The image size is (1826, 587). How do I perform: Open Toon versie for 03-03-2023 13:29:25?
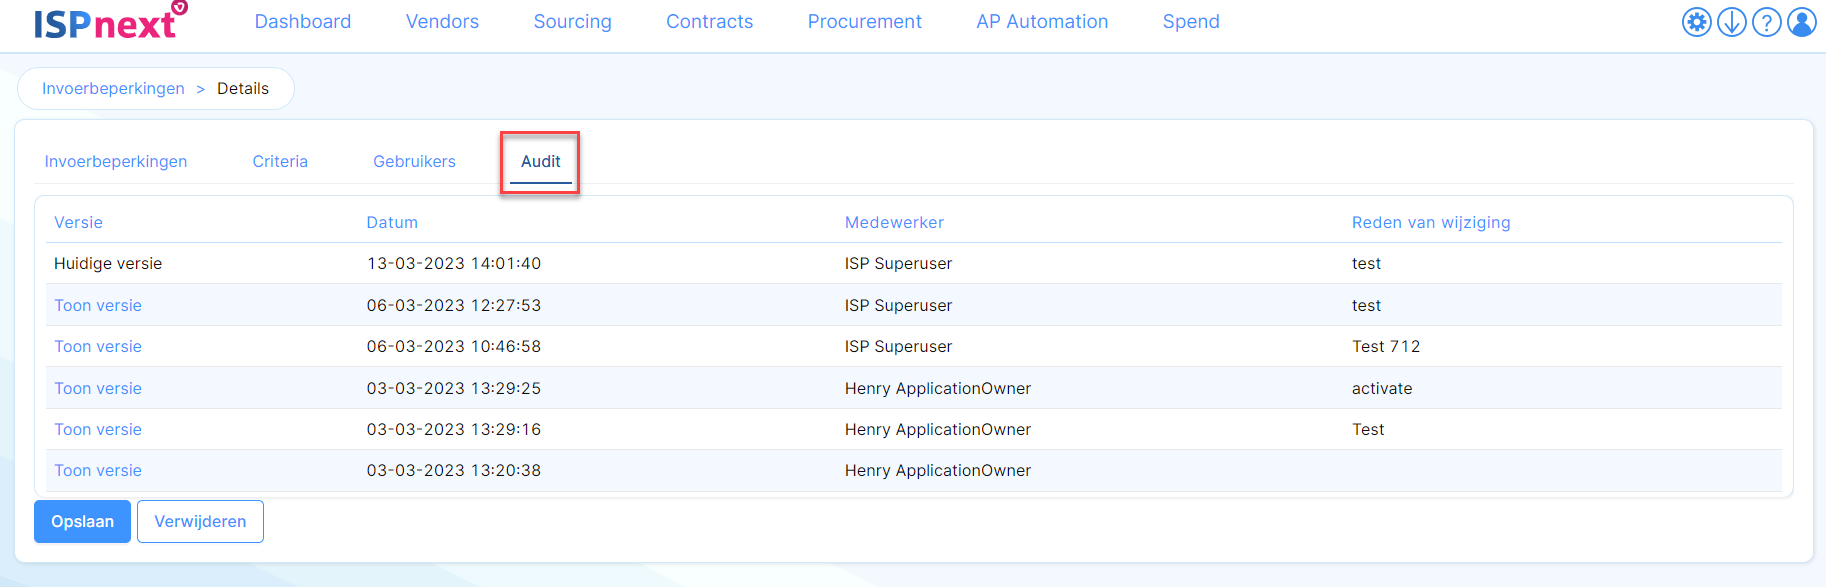98,389
